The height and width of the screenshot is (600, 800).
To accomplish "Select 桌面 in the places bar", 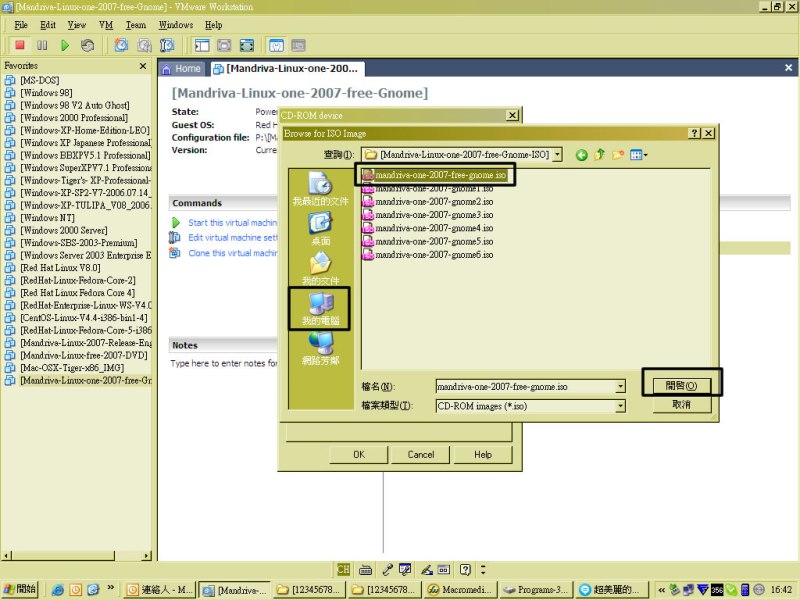I will [320, 229].
